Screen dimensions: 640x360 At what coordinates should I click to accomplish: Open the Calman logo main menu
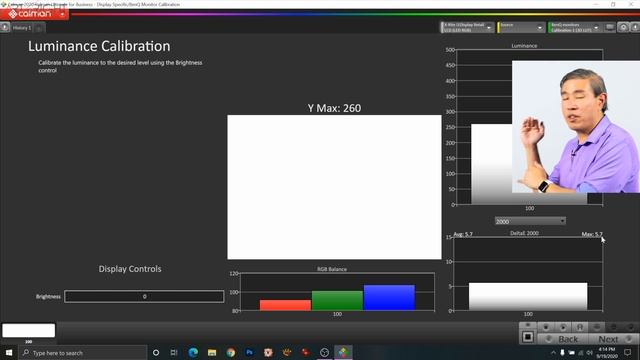click(x=34, y=14)
